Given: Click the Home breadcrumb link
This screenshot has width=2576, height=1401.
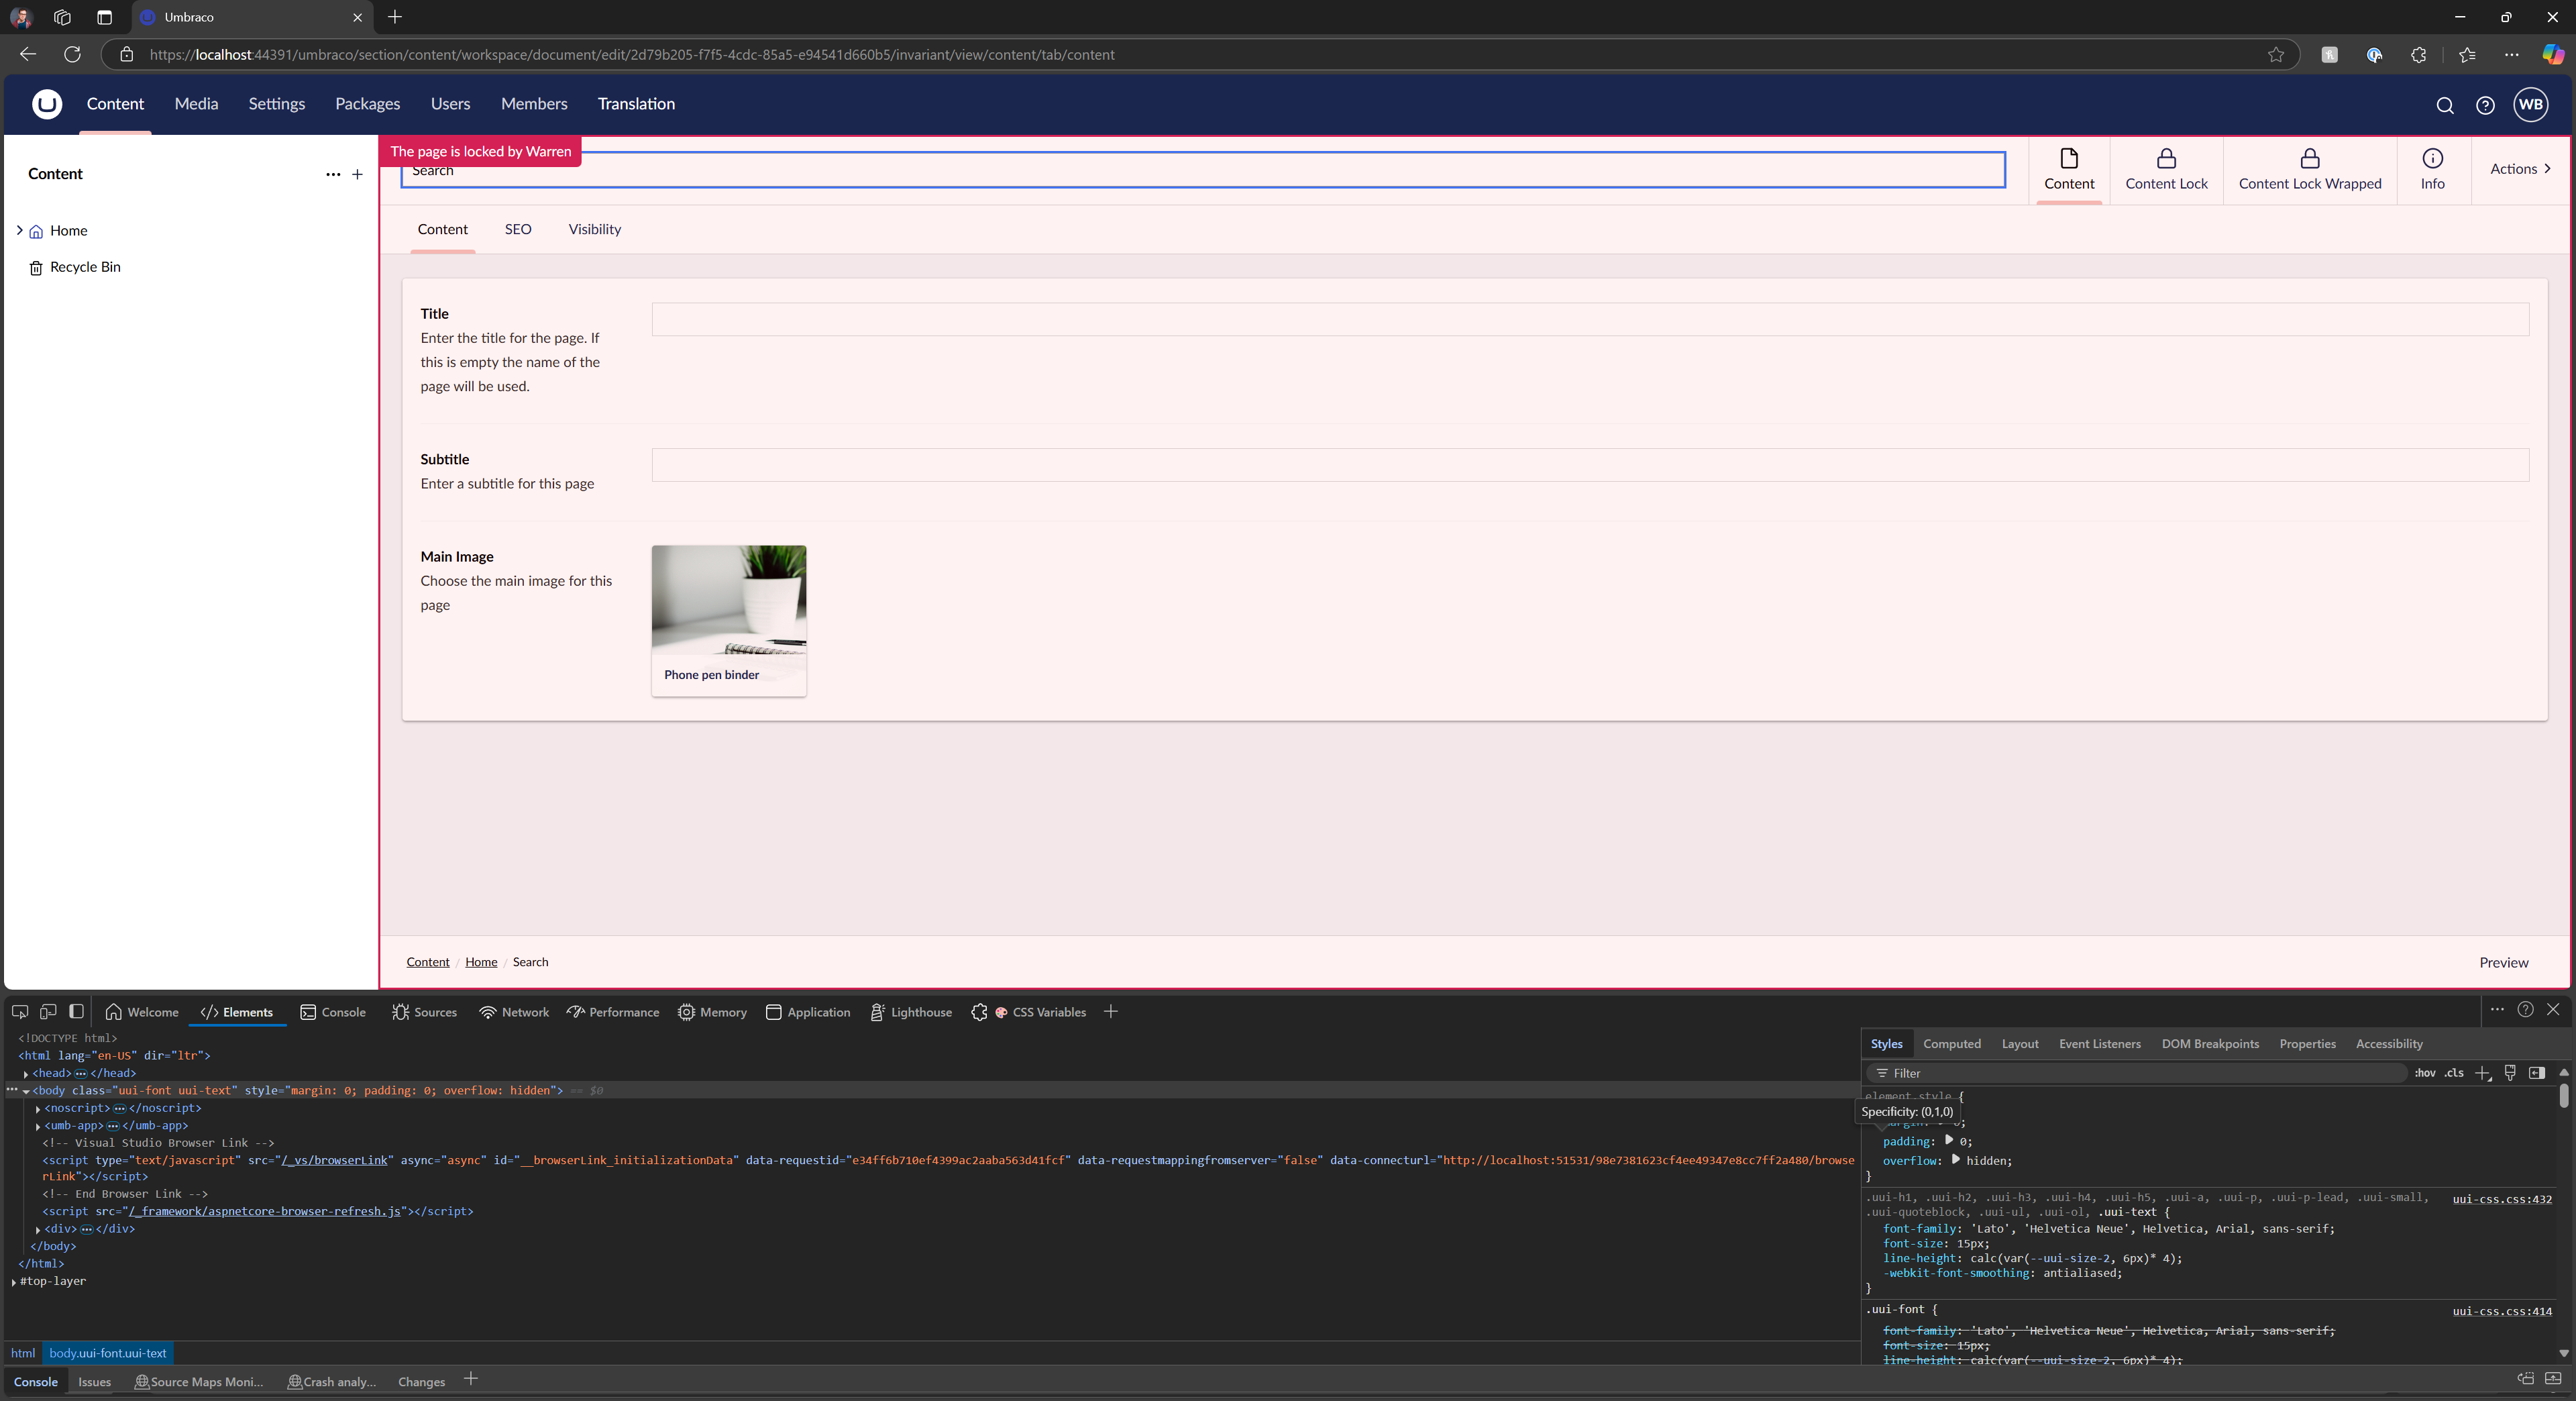Looking at the screenshot, I should [480, 962].
